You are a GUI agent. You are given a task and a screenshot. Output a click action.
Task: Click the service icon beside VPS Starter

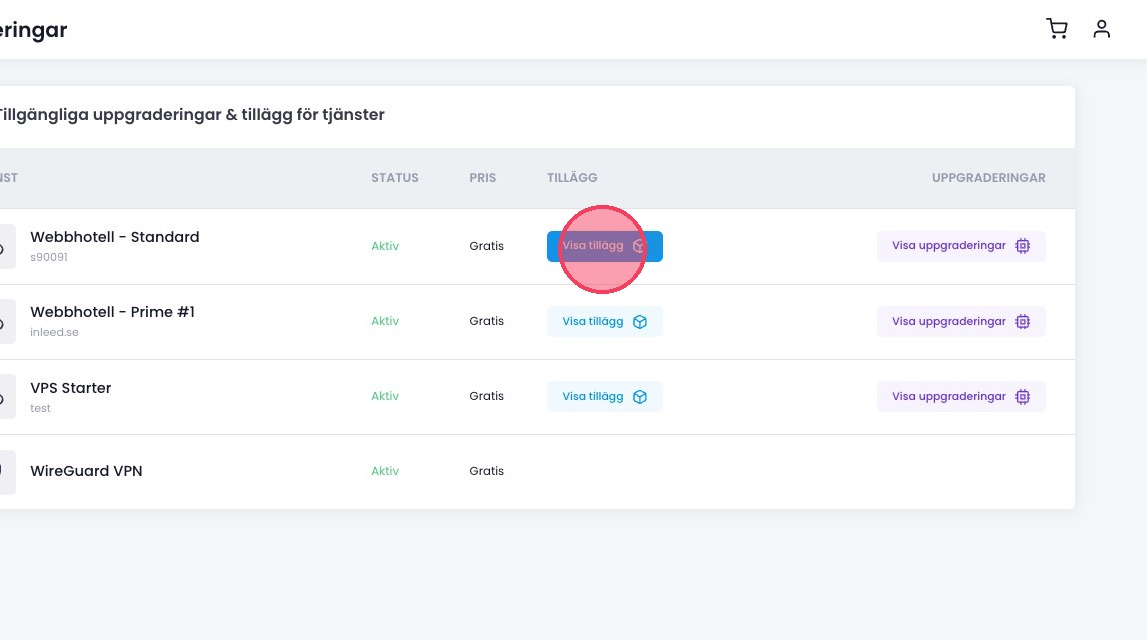5,396
